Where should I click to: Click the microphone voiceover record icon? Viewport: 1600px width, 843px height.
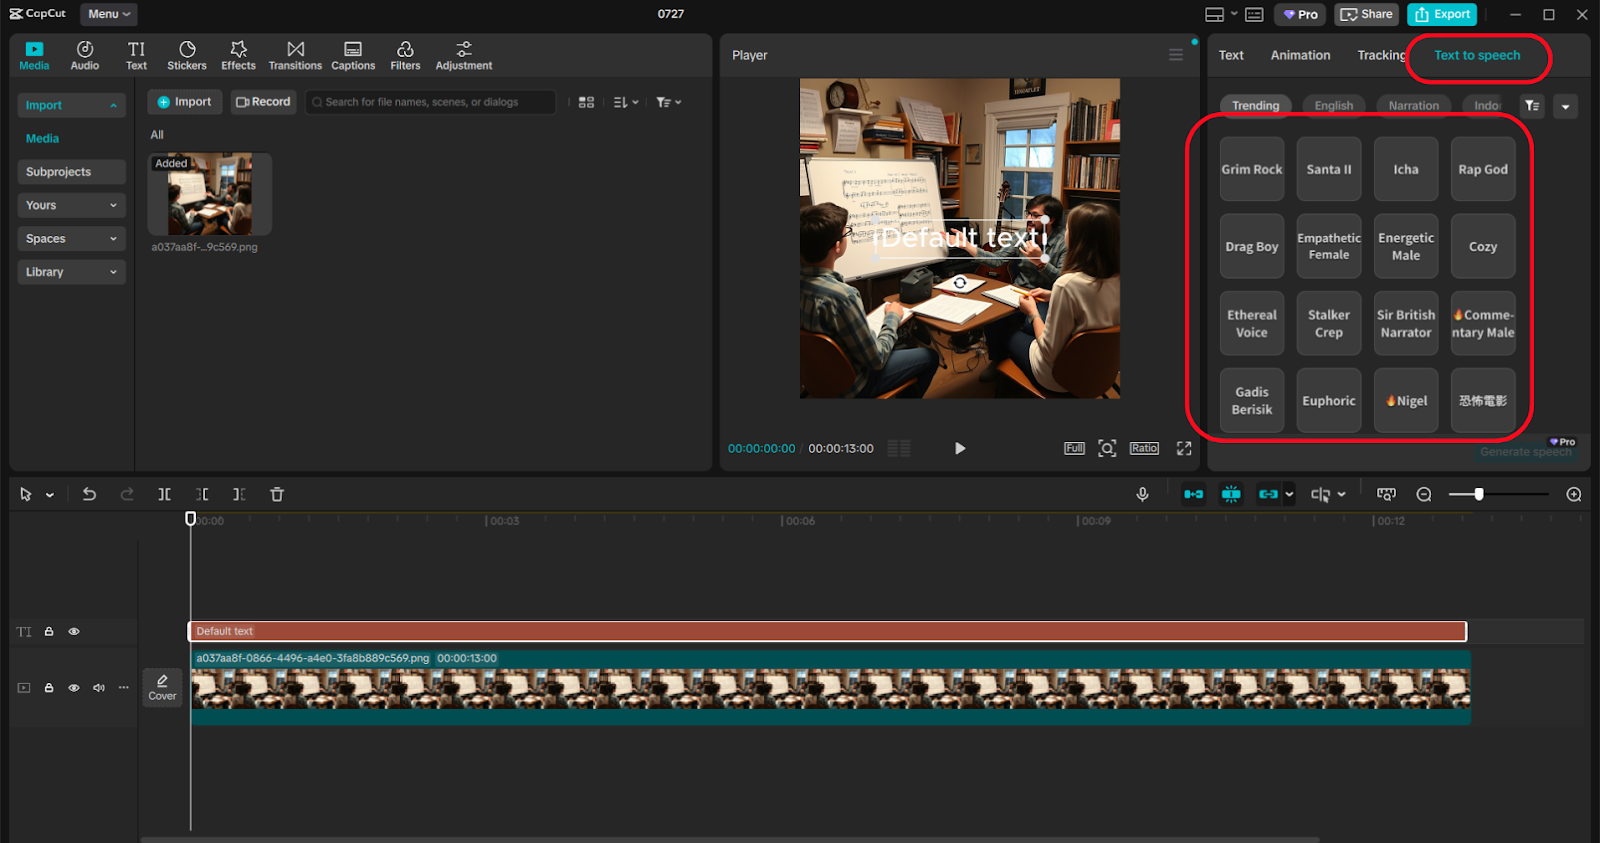pyautogui.click(x=1142, y=494)
